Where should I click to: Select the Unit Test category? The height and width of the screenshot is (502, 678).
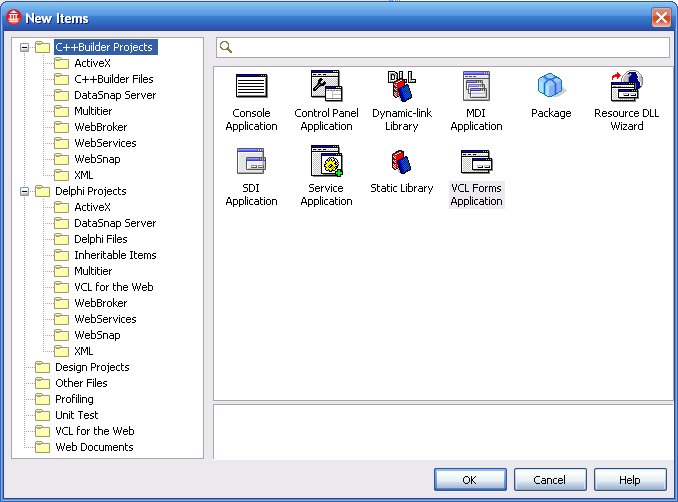[x=77, y=415]
